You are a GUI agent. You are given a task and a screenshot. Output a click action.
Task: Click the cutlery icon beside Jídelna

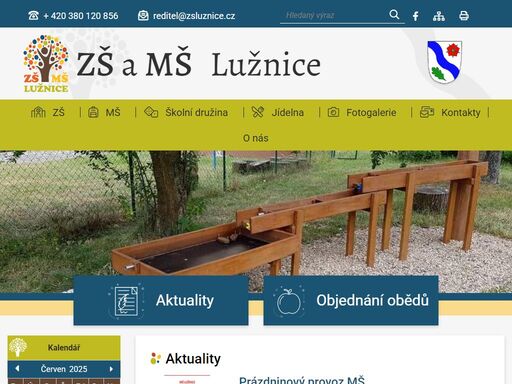point(258,112)
